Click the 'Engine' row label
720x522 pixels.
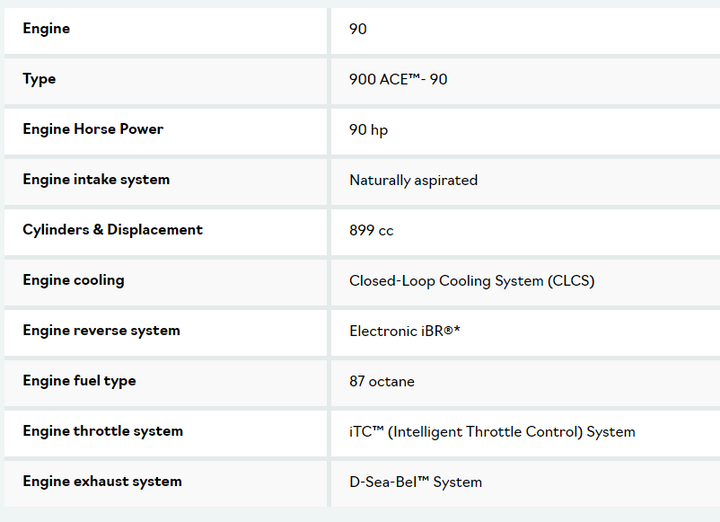point(46,29)
